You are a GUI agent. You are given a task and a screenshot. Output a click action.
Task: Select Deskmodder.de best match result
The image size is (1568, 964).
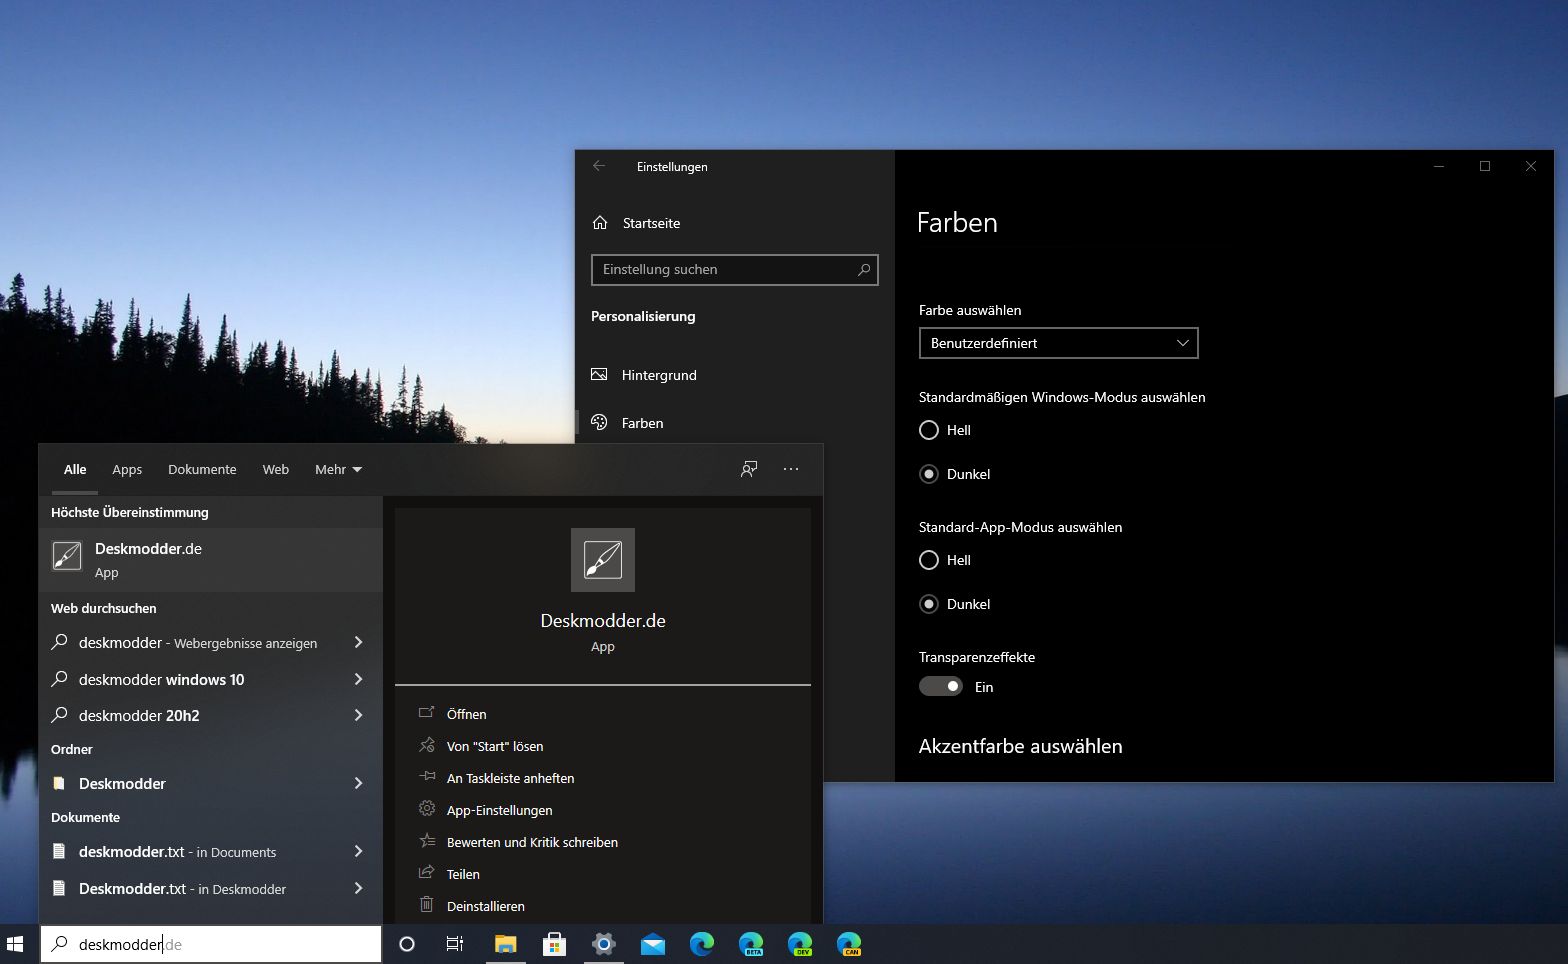(x=211, y=560)
